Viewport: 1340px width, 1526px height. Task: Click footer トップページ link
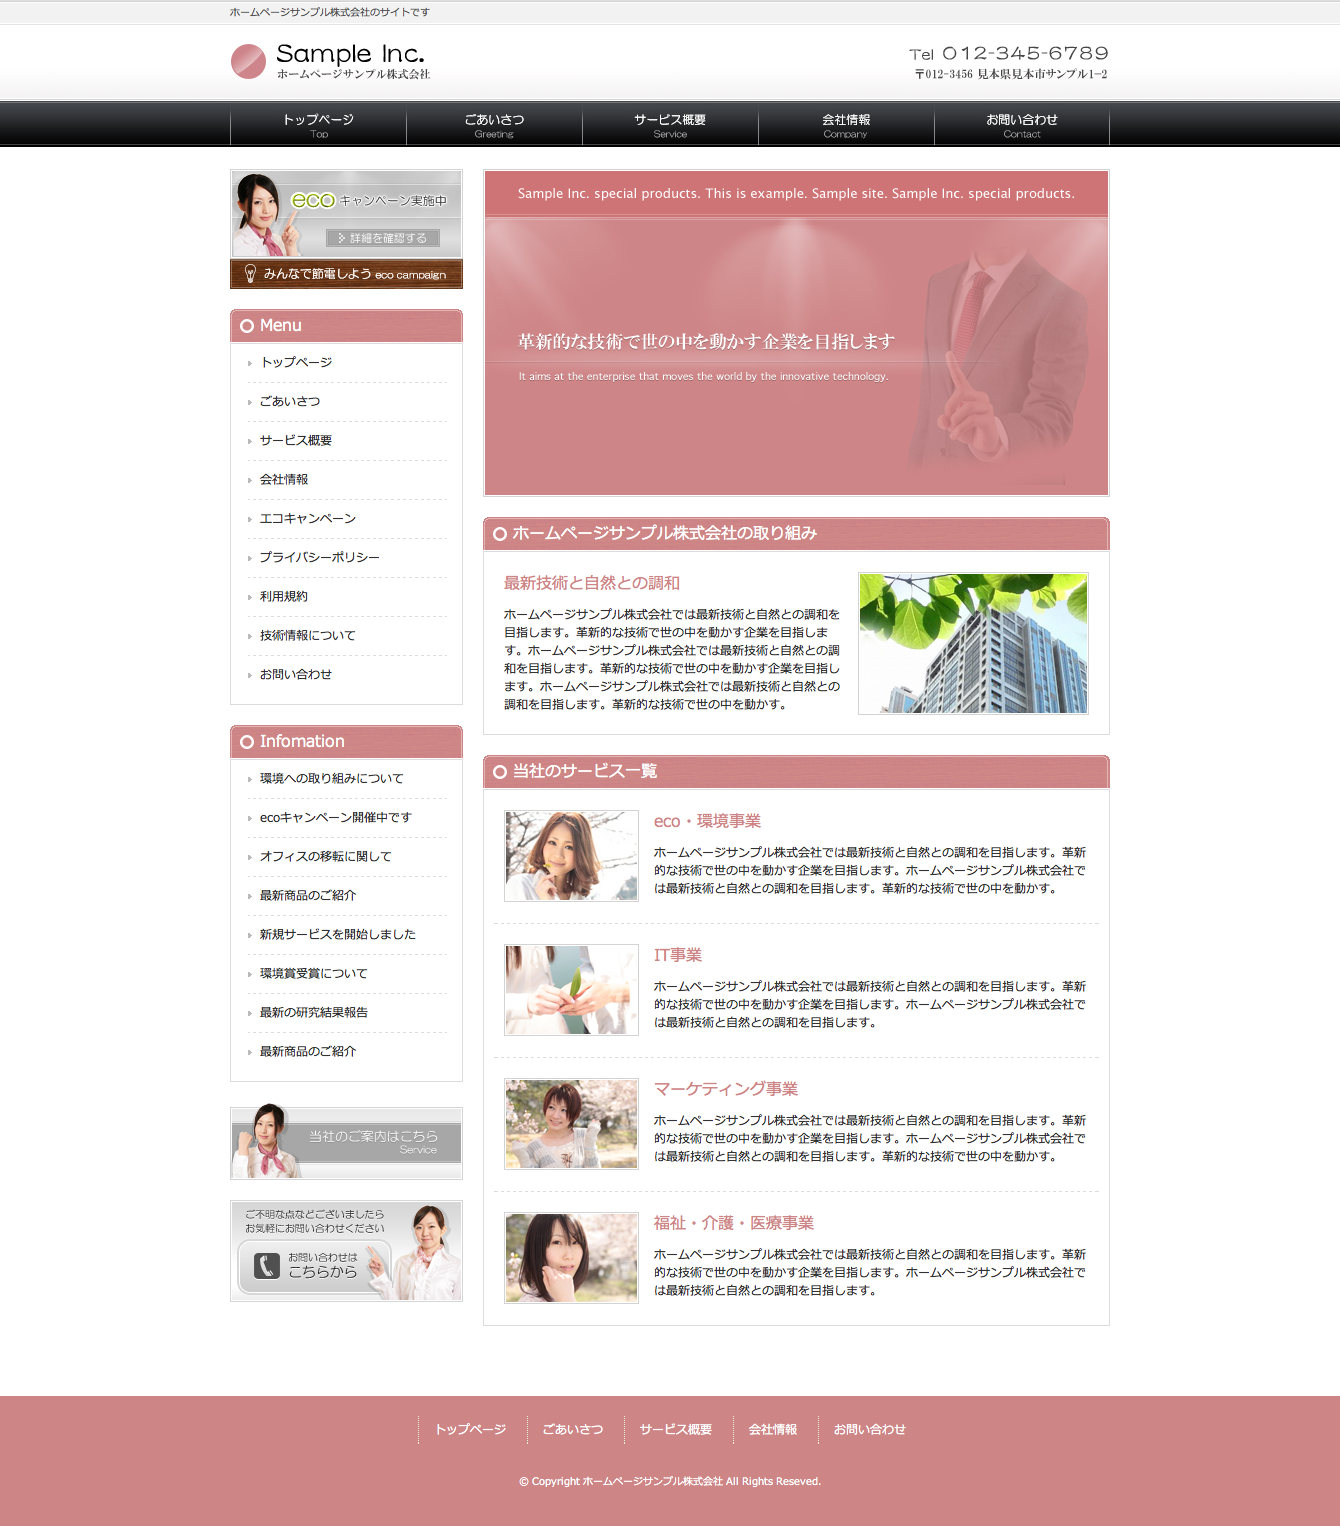(x=470, y=1429)
